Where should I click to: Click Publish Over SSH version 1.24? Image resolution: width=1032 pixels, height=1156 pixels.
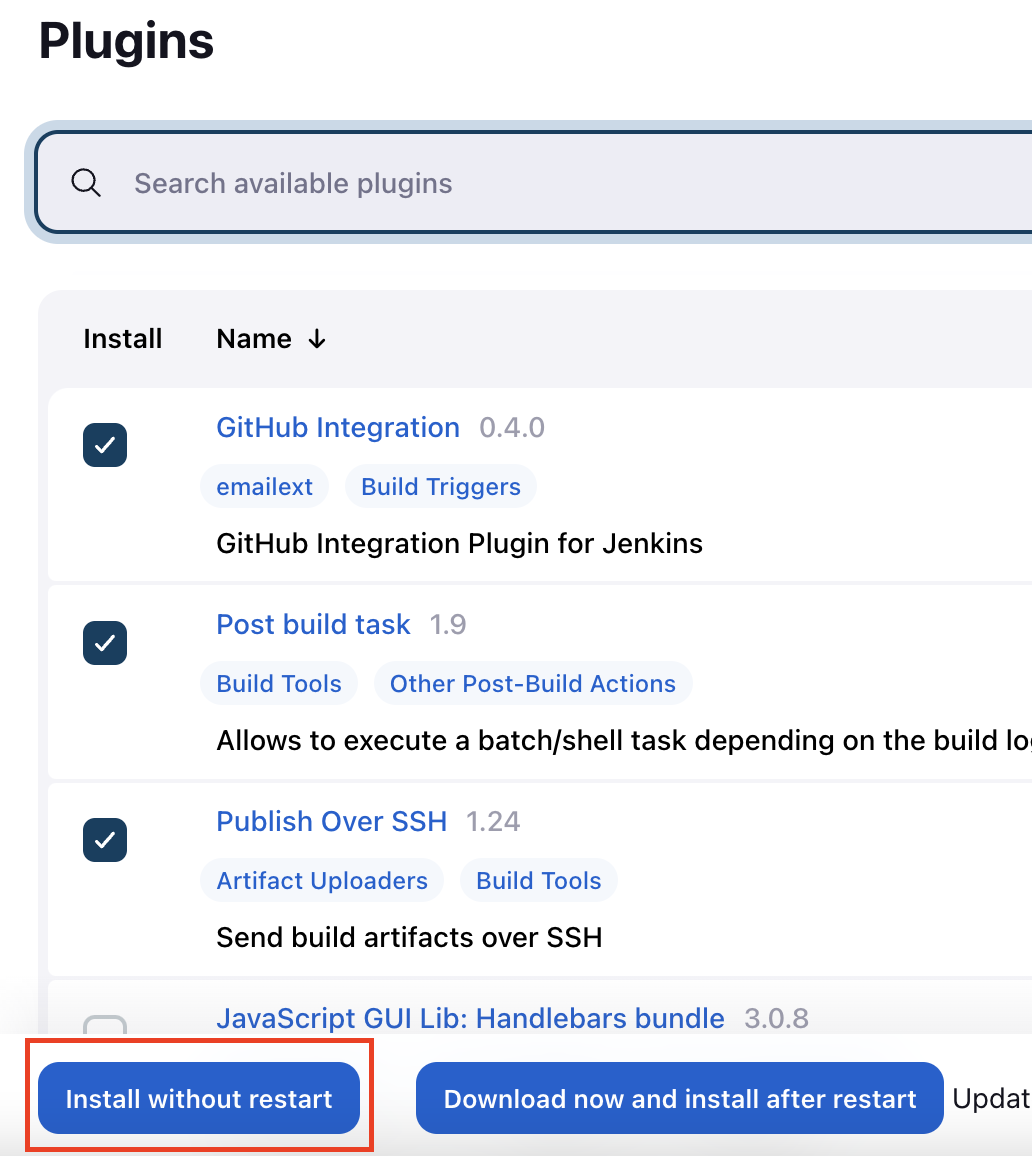coord(493,821)
